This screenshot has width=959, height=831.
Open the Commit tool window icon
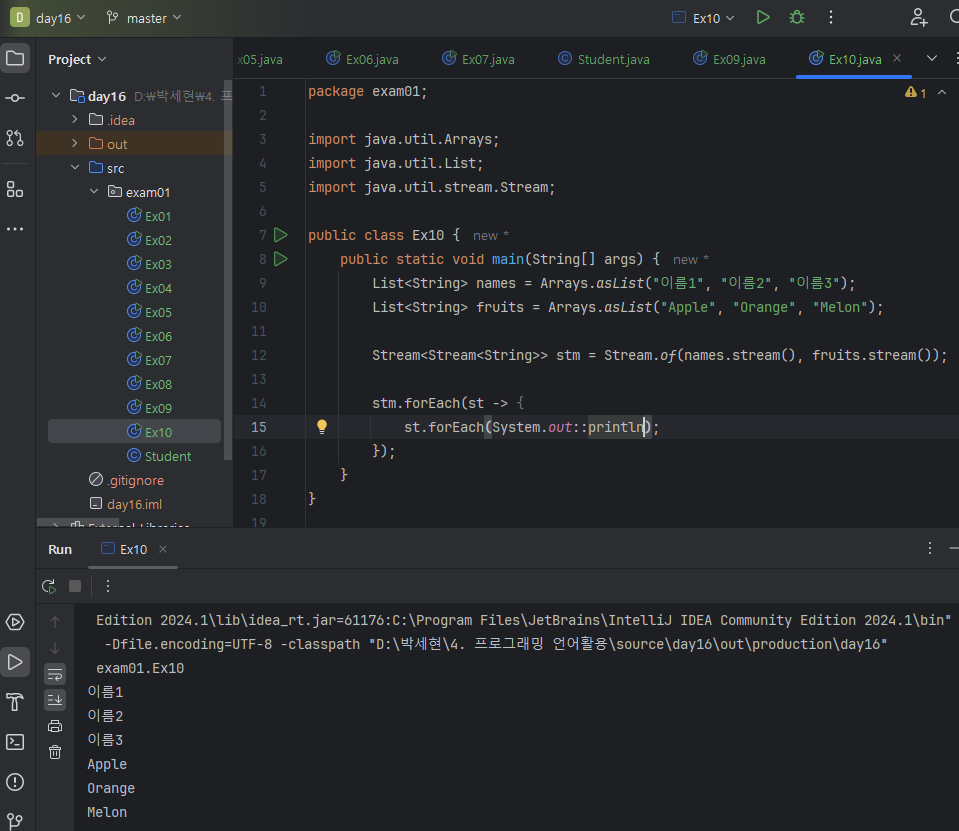pyautogui.click(x=15, y=98)
